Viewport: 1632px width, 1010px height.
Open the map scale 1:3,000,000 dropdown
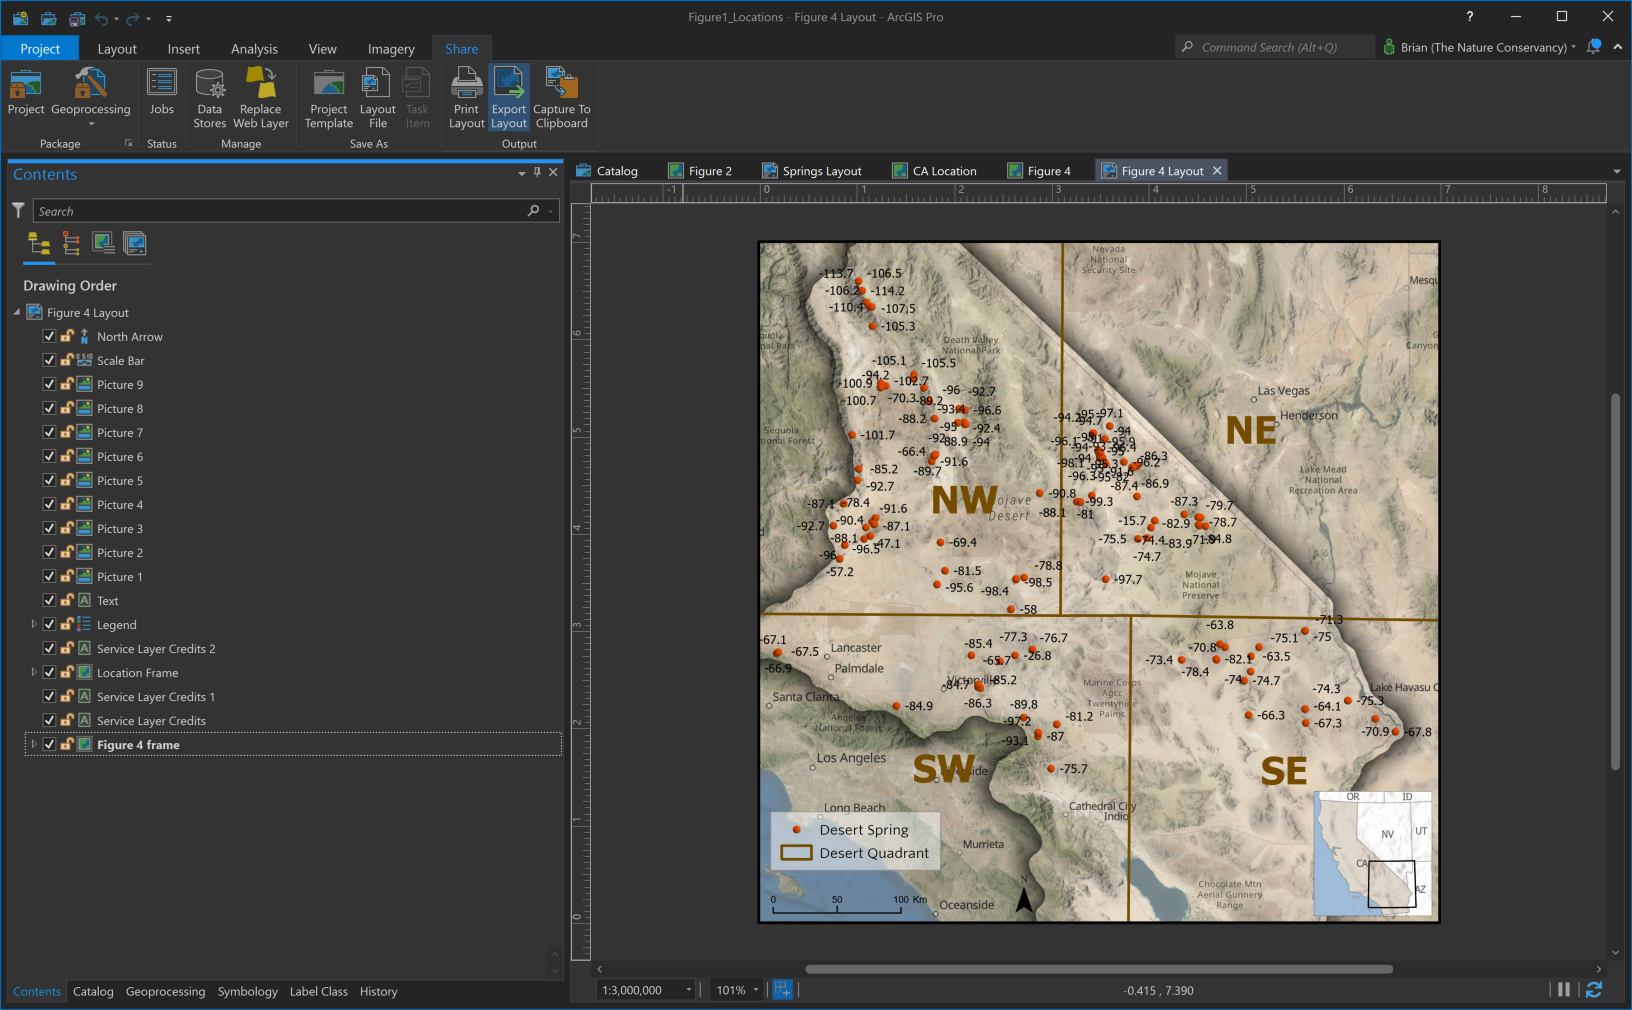[688, 990]
